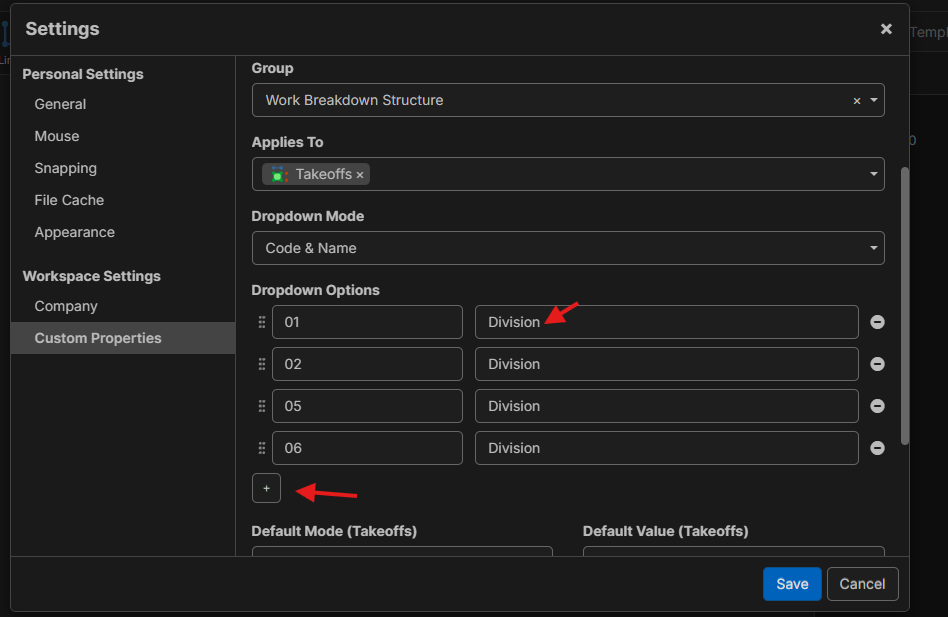Screen dimensions: 948x617
Task: Clear the Work Breakdown Structure group selection
Action: tap(856, 101)
